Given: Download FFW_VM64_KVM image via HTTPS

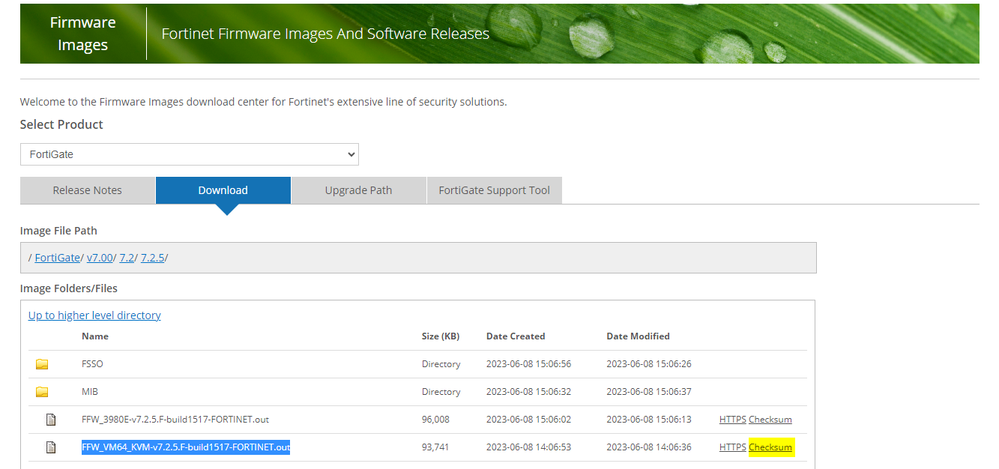Looking at the screenshot, I should (731, 447).
